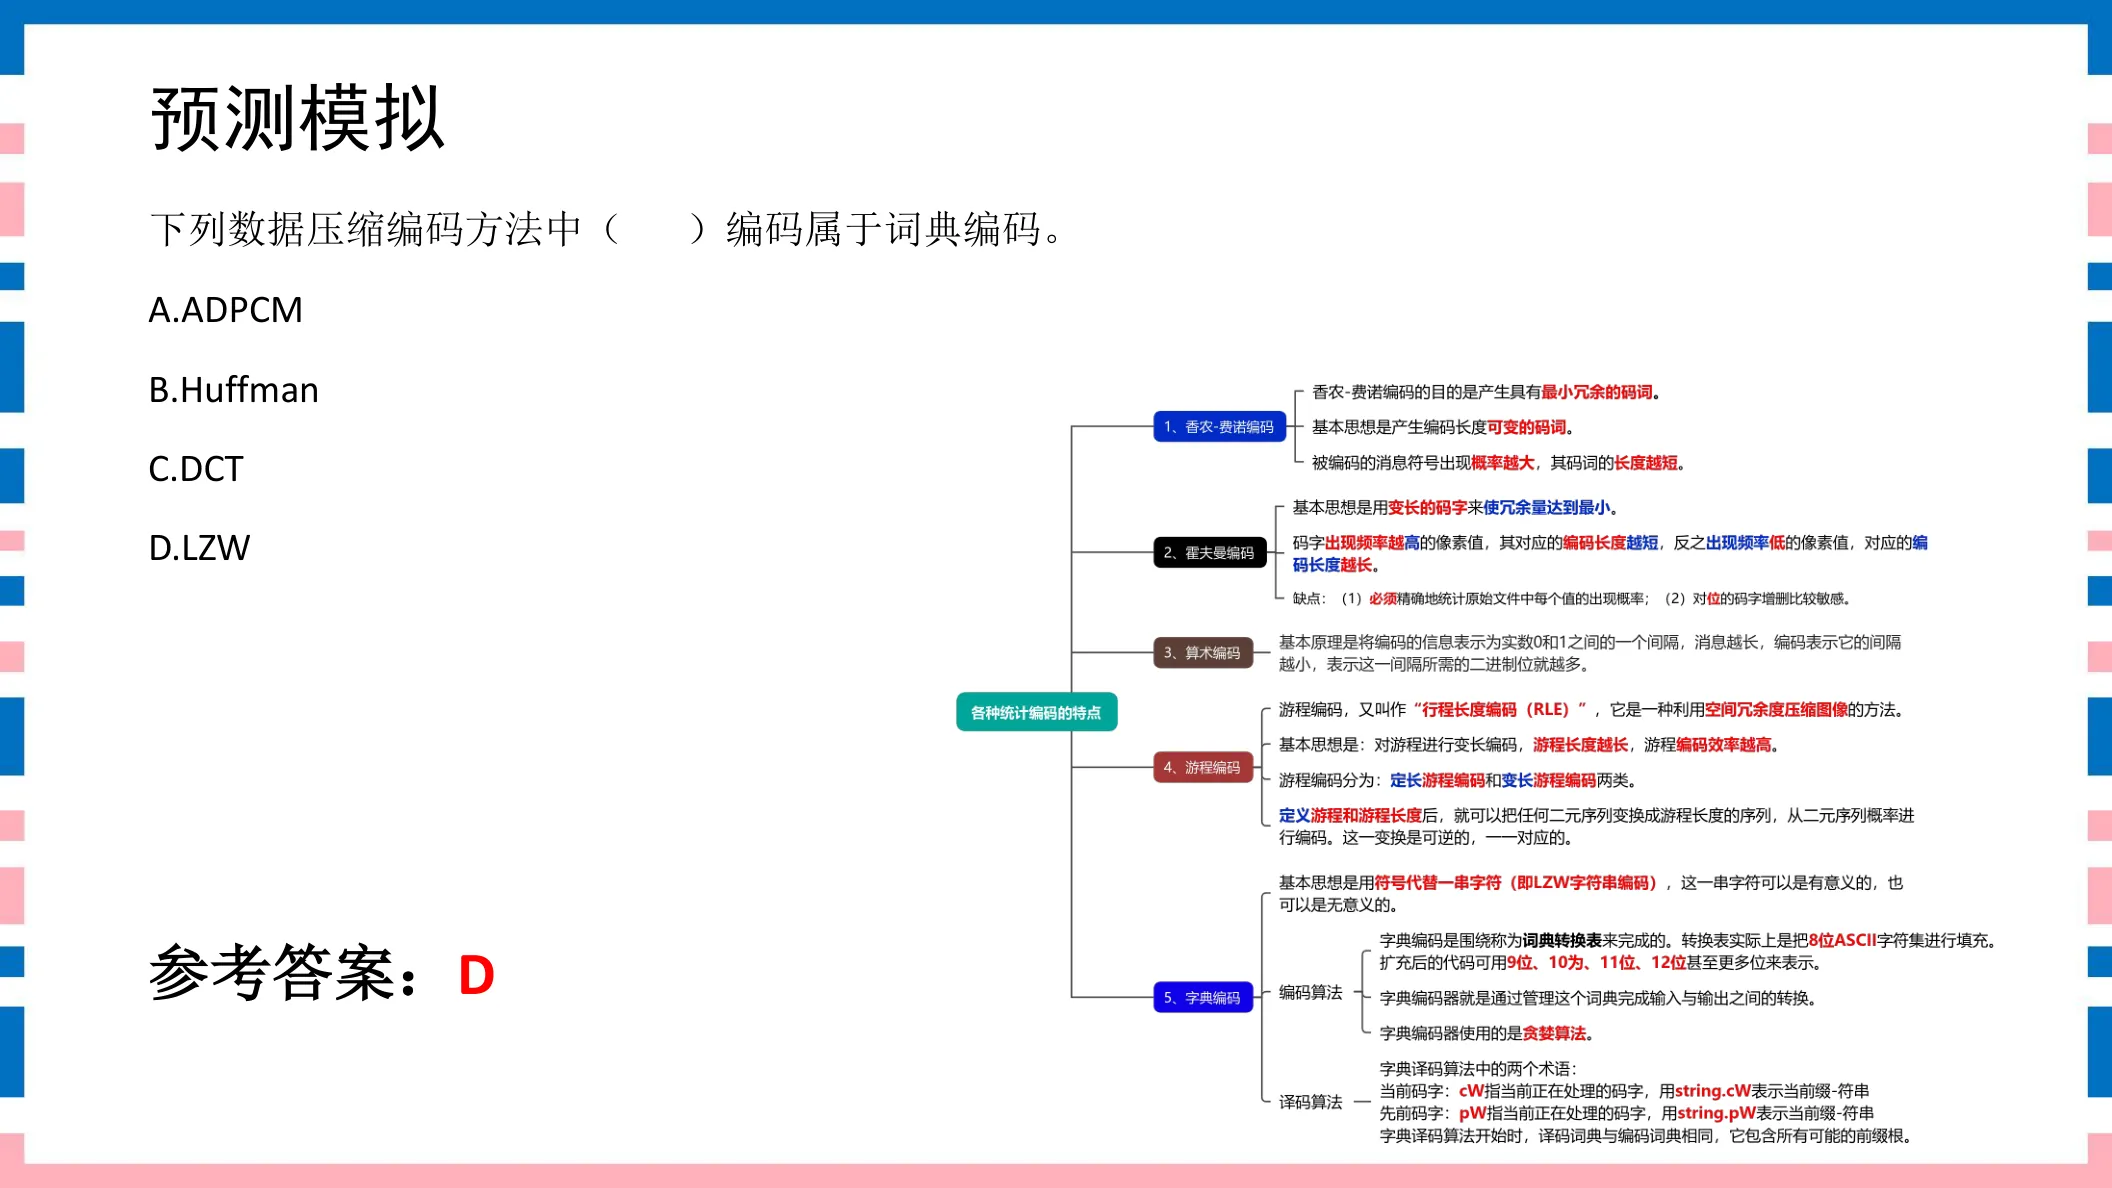The image size is (2112, 1188).
Task: Click the 译码算法 sub-branch label
Action: (1311, 1102)
